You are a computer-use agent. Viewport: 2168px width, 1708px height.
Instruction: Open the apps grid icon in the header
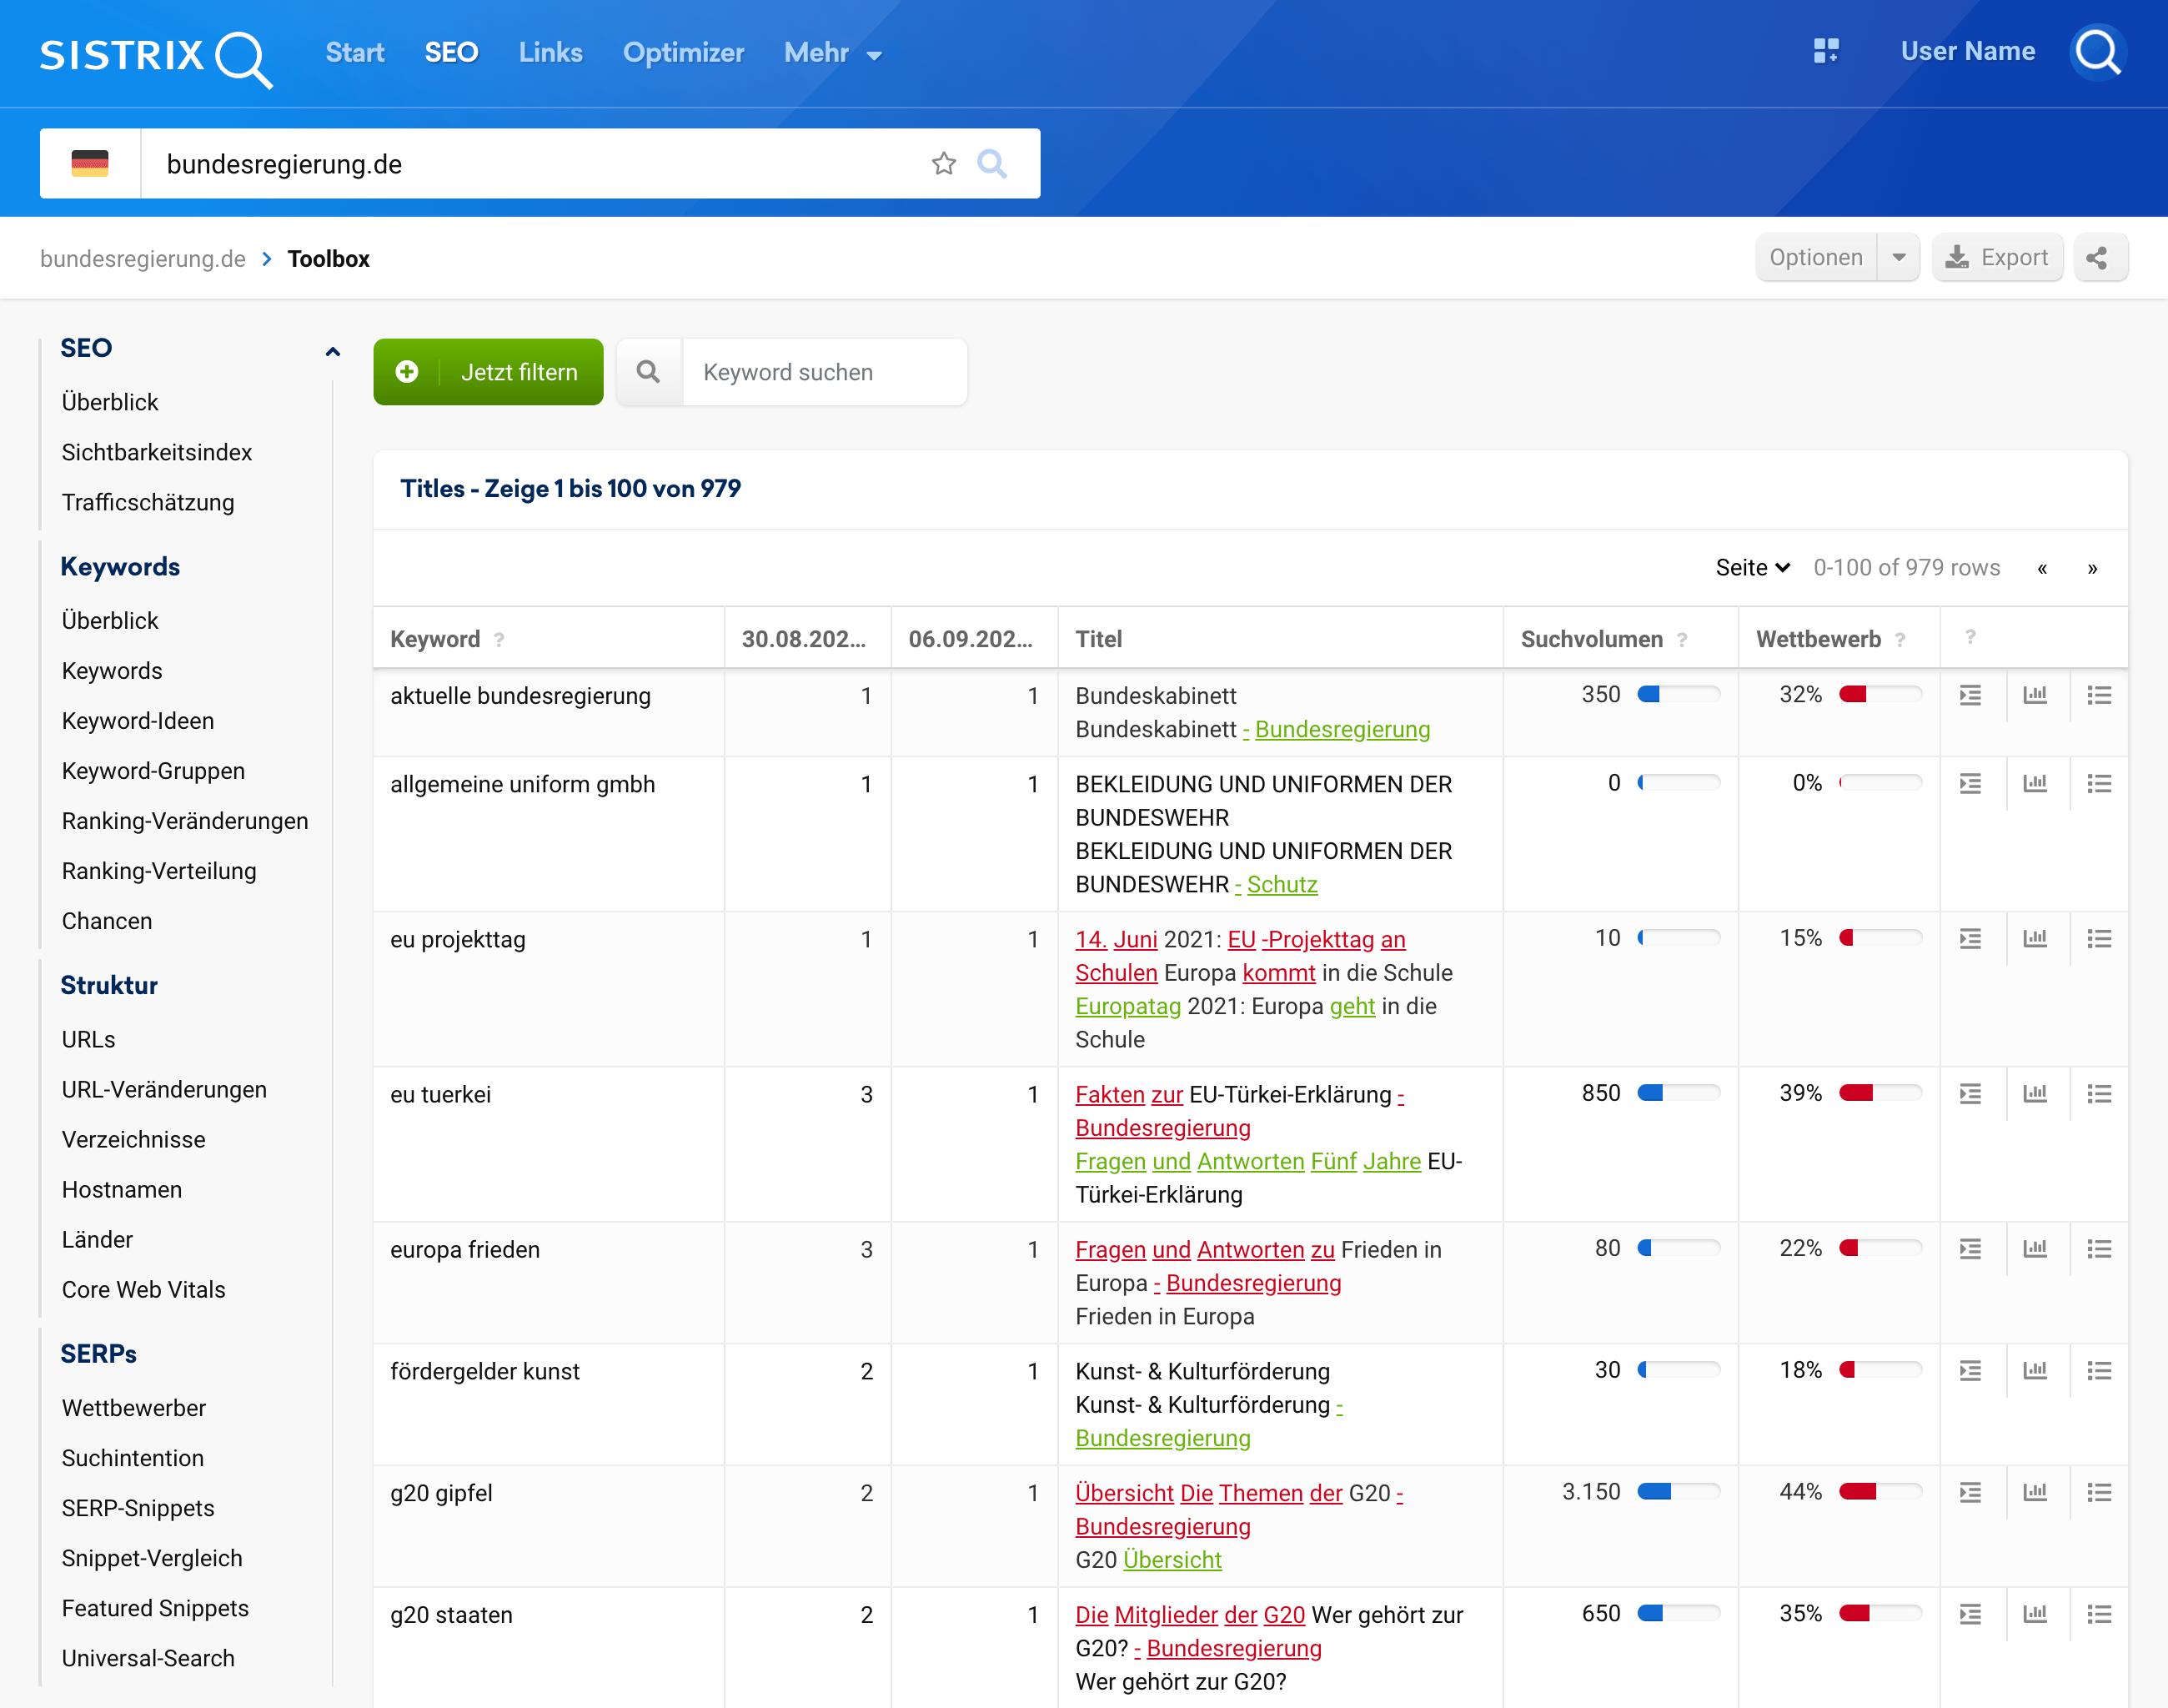[x=1825, y=51]
